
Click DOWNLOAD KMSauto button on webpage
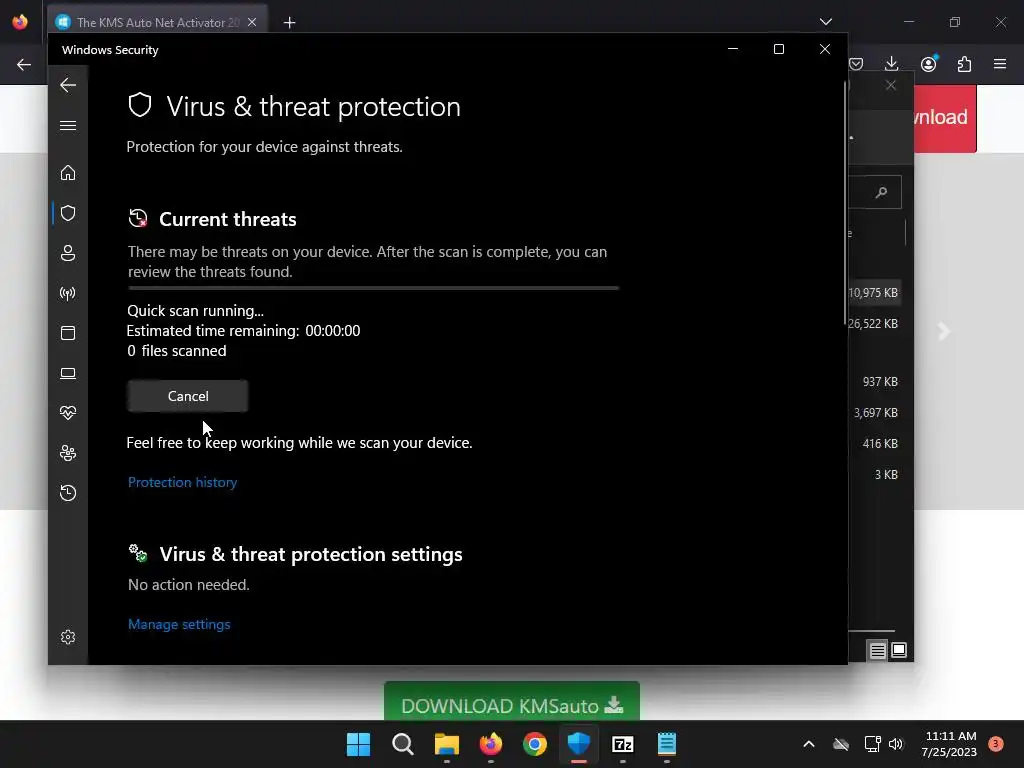point(511,701)
